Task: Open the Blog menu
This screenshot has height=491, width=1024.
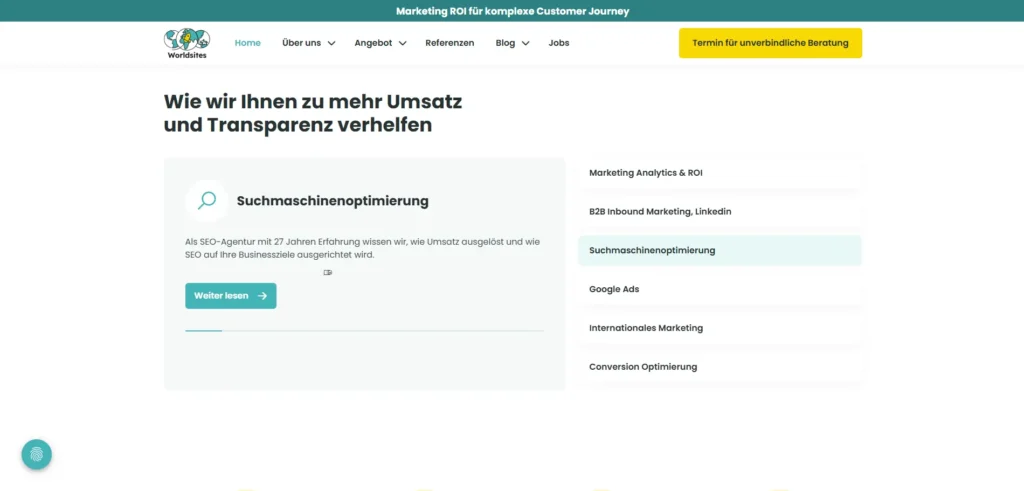Action: click(505, 43)
